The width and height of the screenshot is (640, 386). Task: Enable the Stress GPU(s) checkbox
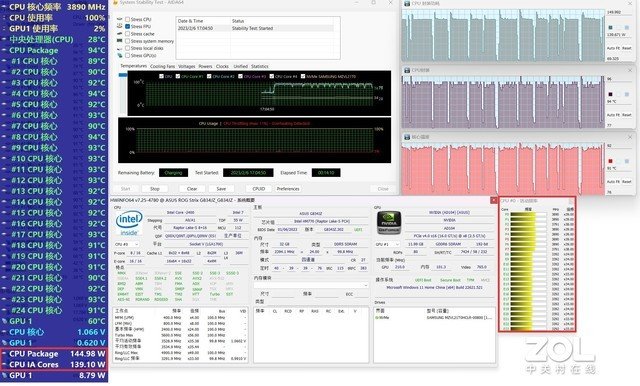pyautogui.click(x=128, y=55)
